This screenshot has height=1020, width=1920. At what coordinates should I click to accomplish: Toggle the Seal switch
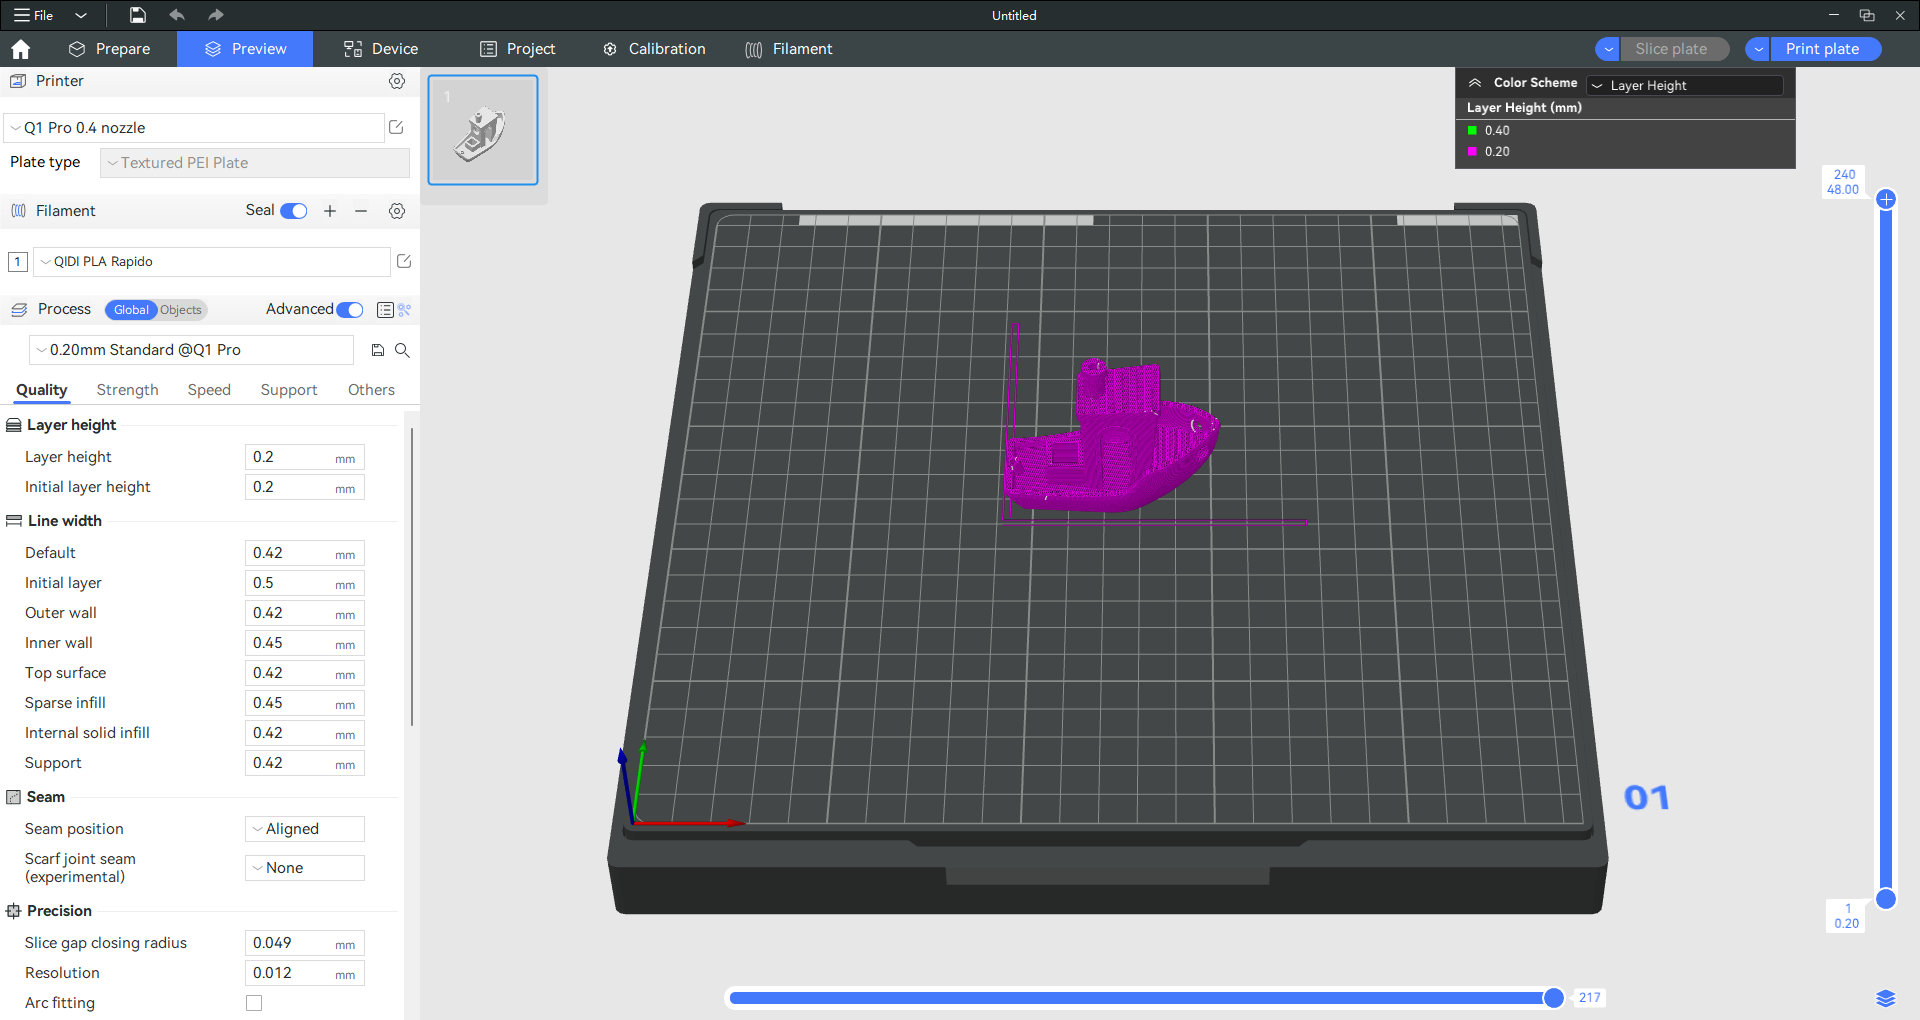(294, 211)
